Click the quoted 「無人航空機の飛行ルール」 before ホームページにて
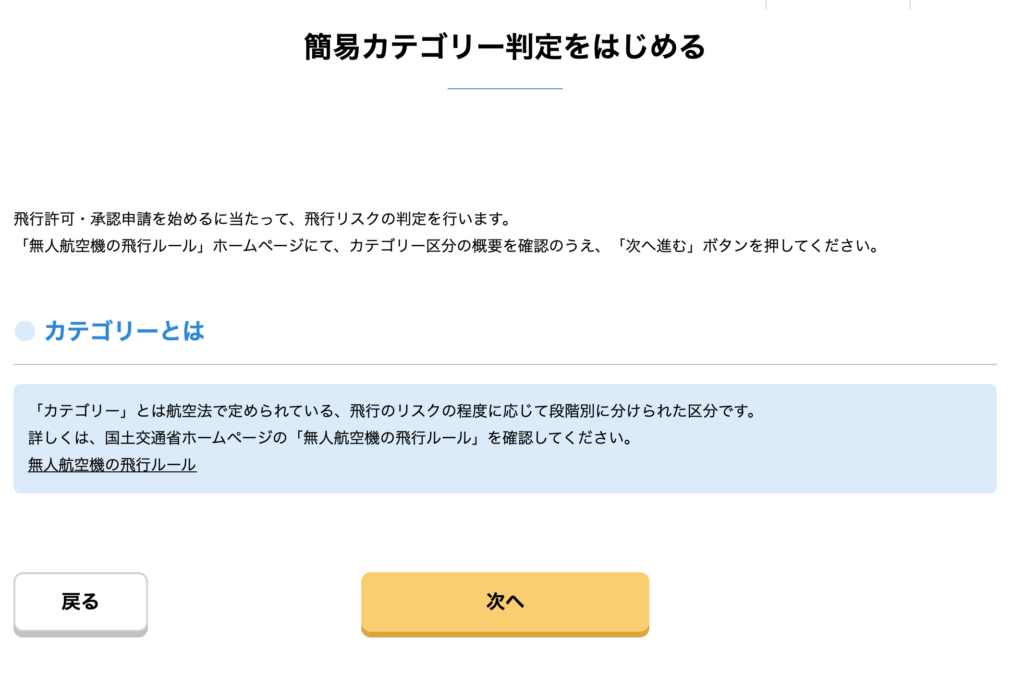This screenshot has width=1024, height=673. coord(109,245)
